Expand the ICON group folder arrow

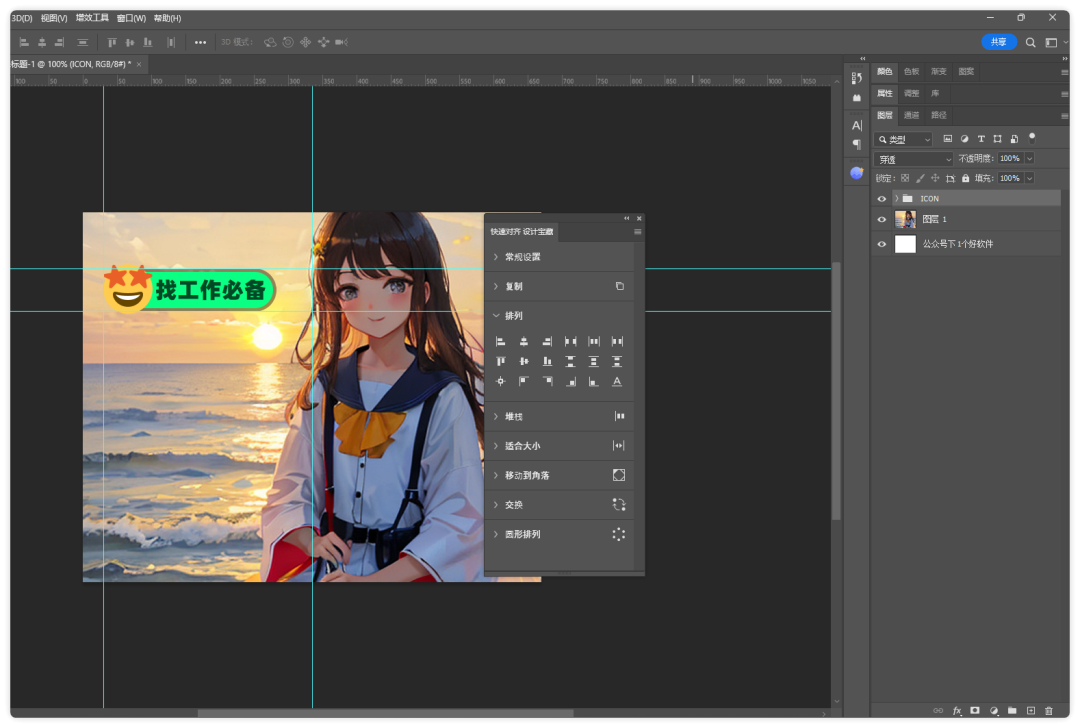(896, 198)
